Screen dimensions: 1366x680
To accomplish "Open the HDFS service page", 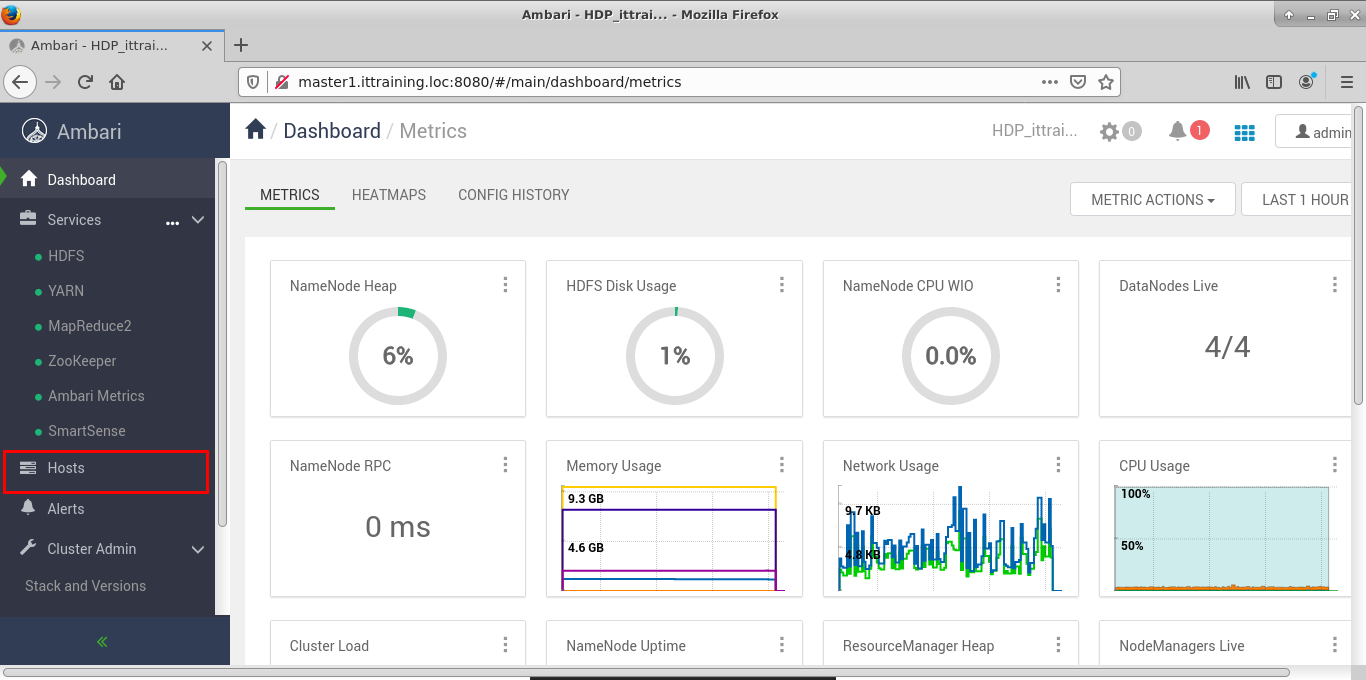I will pyautogui.click(x=66, y=256).
